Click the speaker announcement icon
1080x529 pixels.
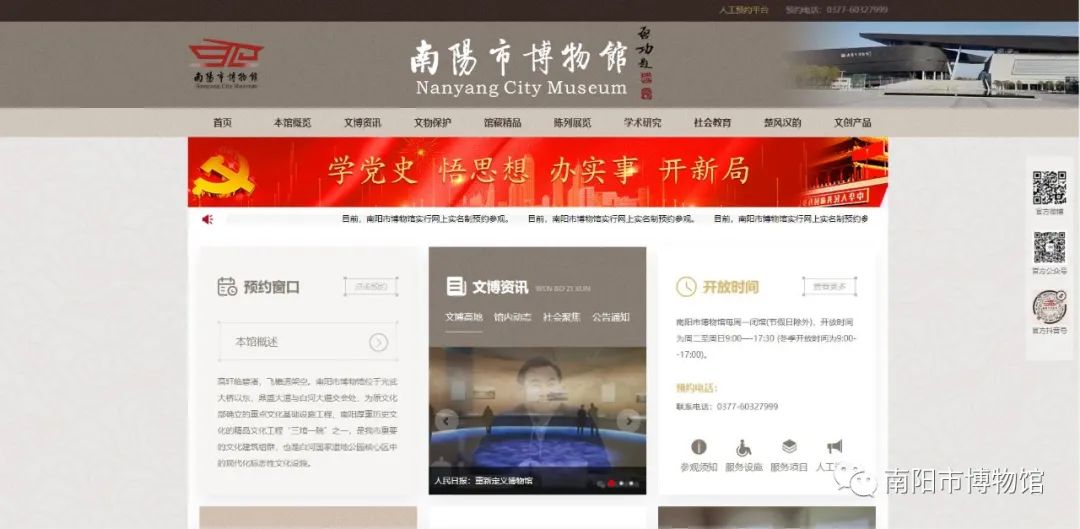[x=207, y=219]
